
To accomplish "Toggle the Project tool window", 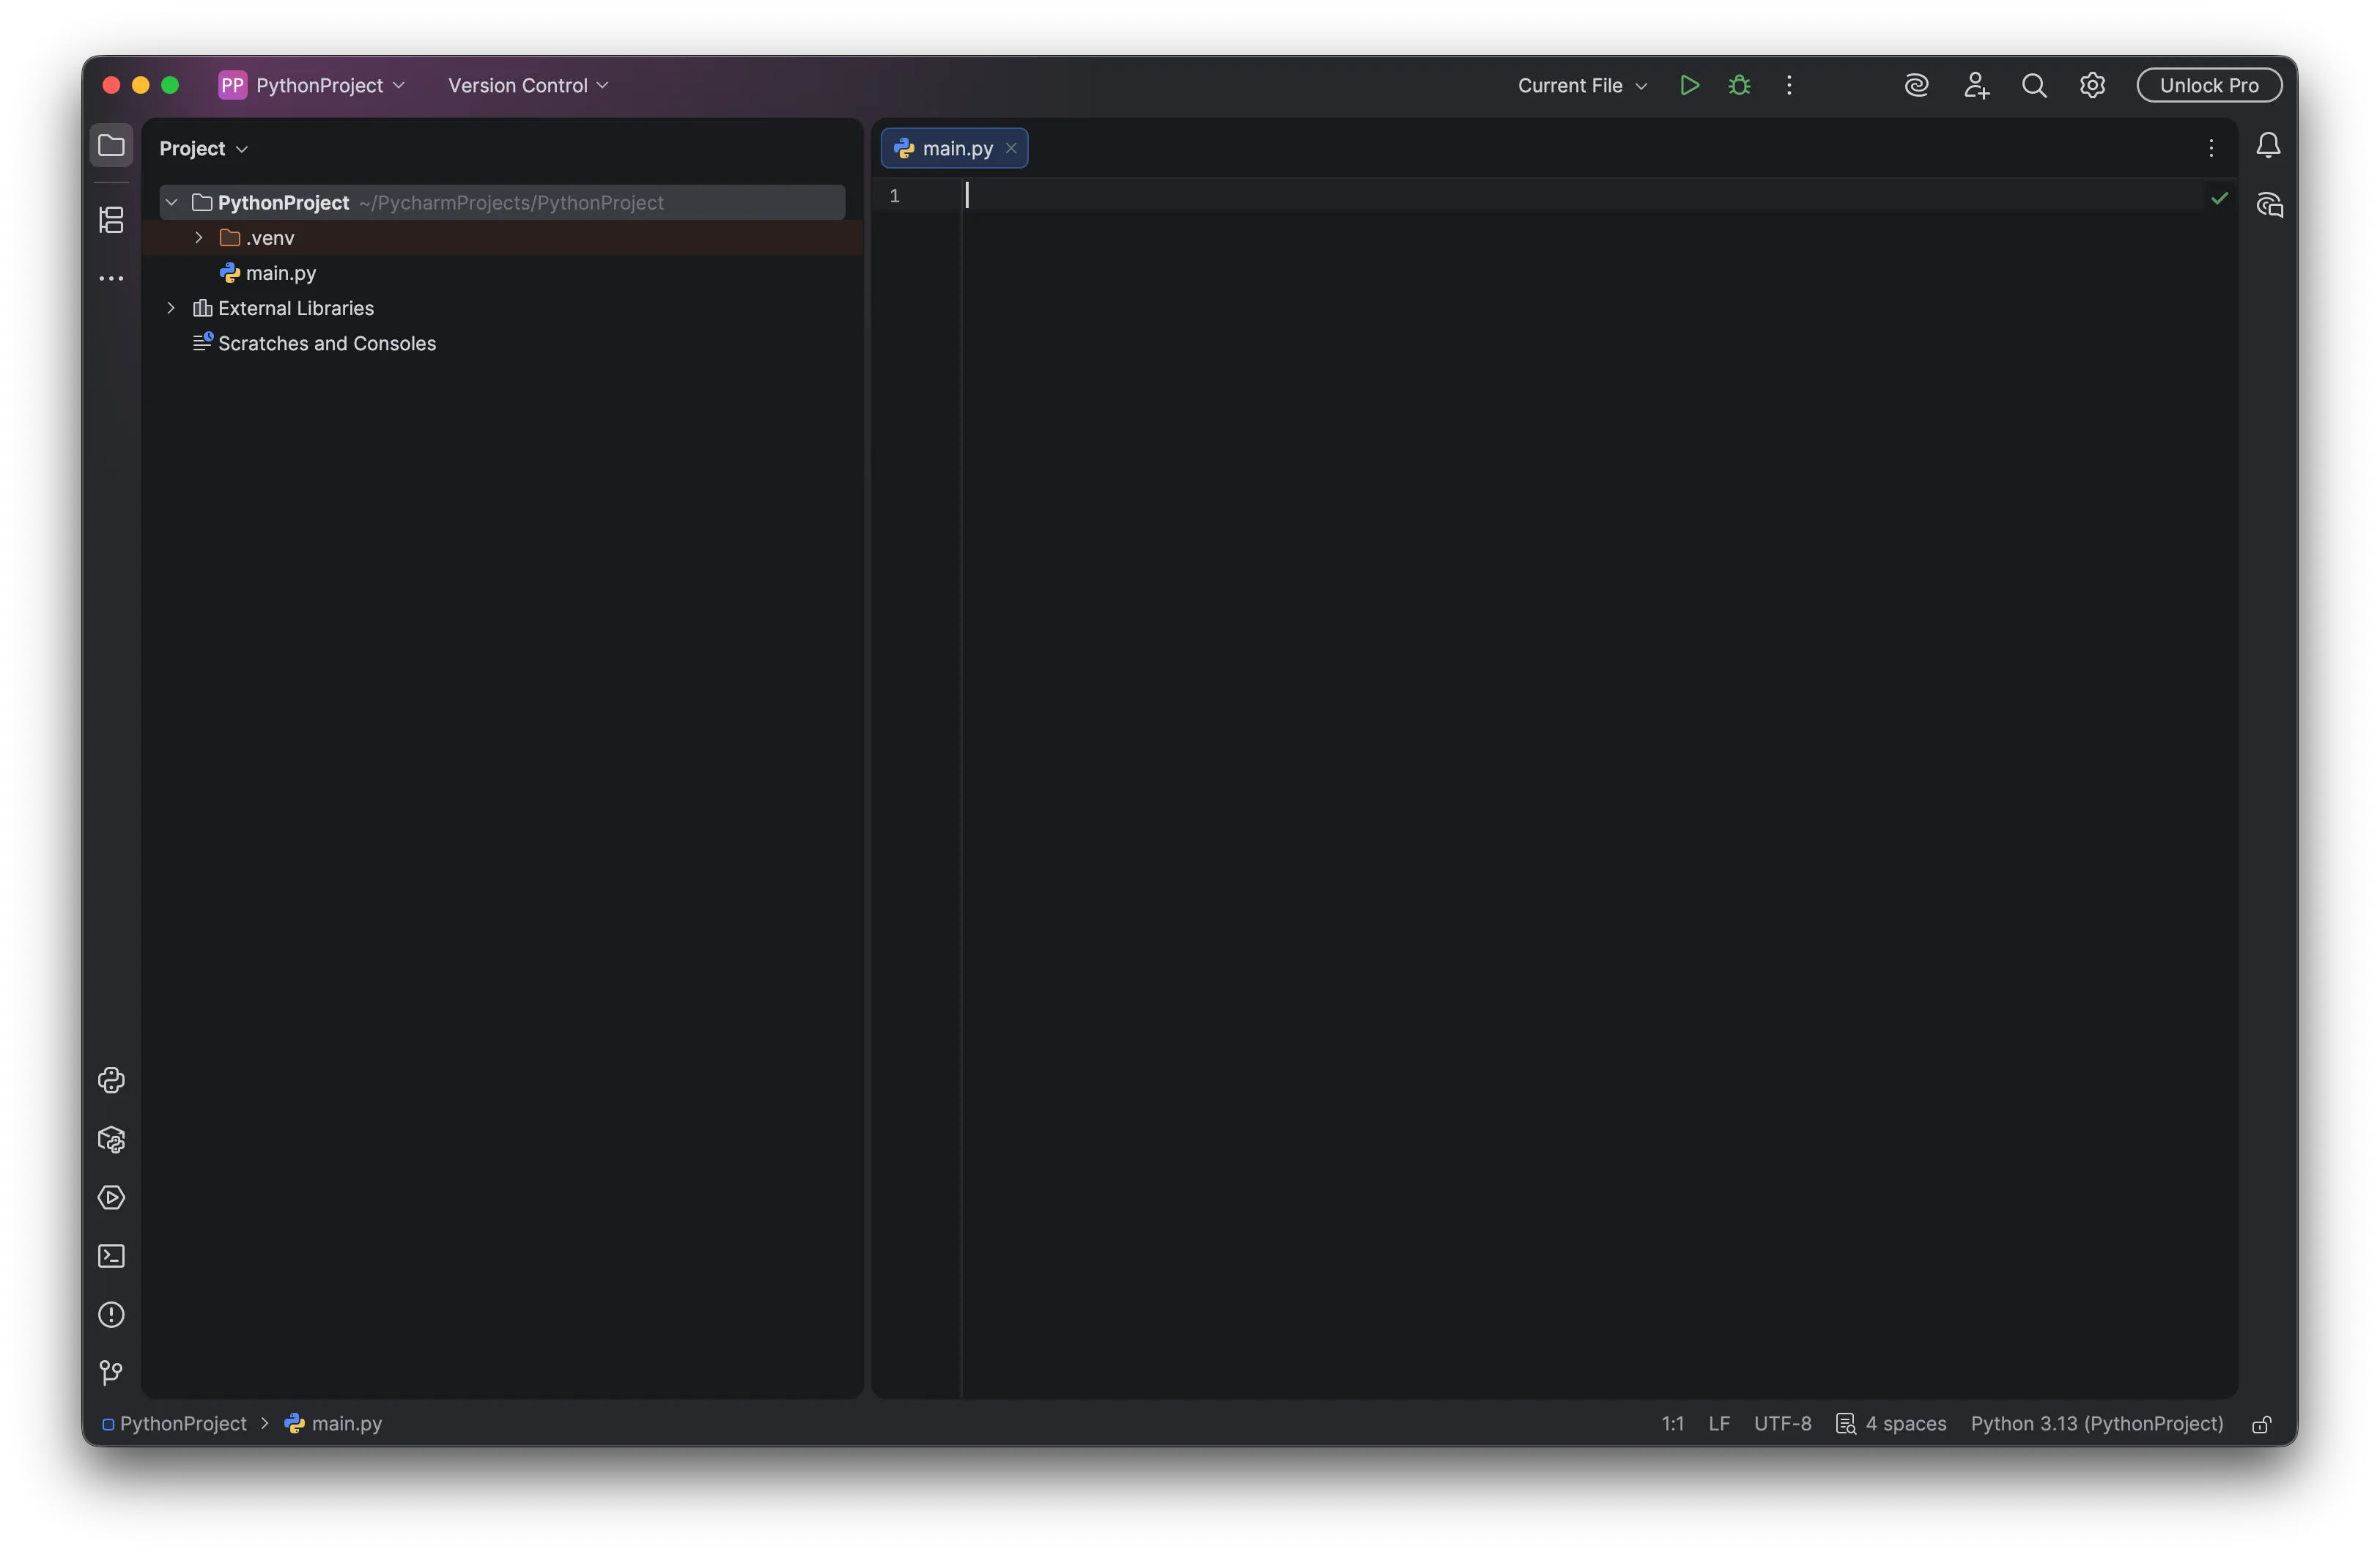I will (111, 145).
